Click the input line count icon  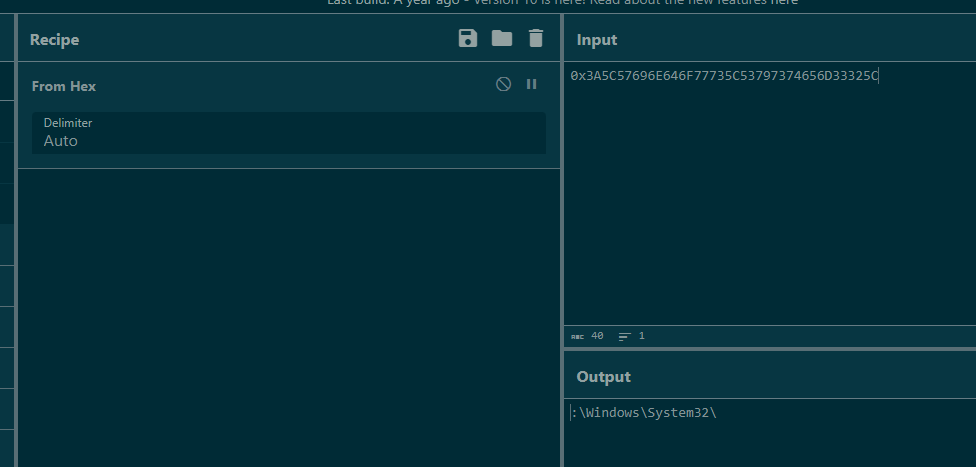624,337
